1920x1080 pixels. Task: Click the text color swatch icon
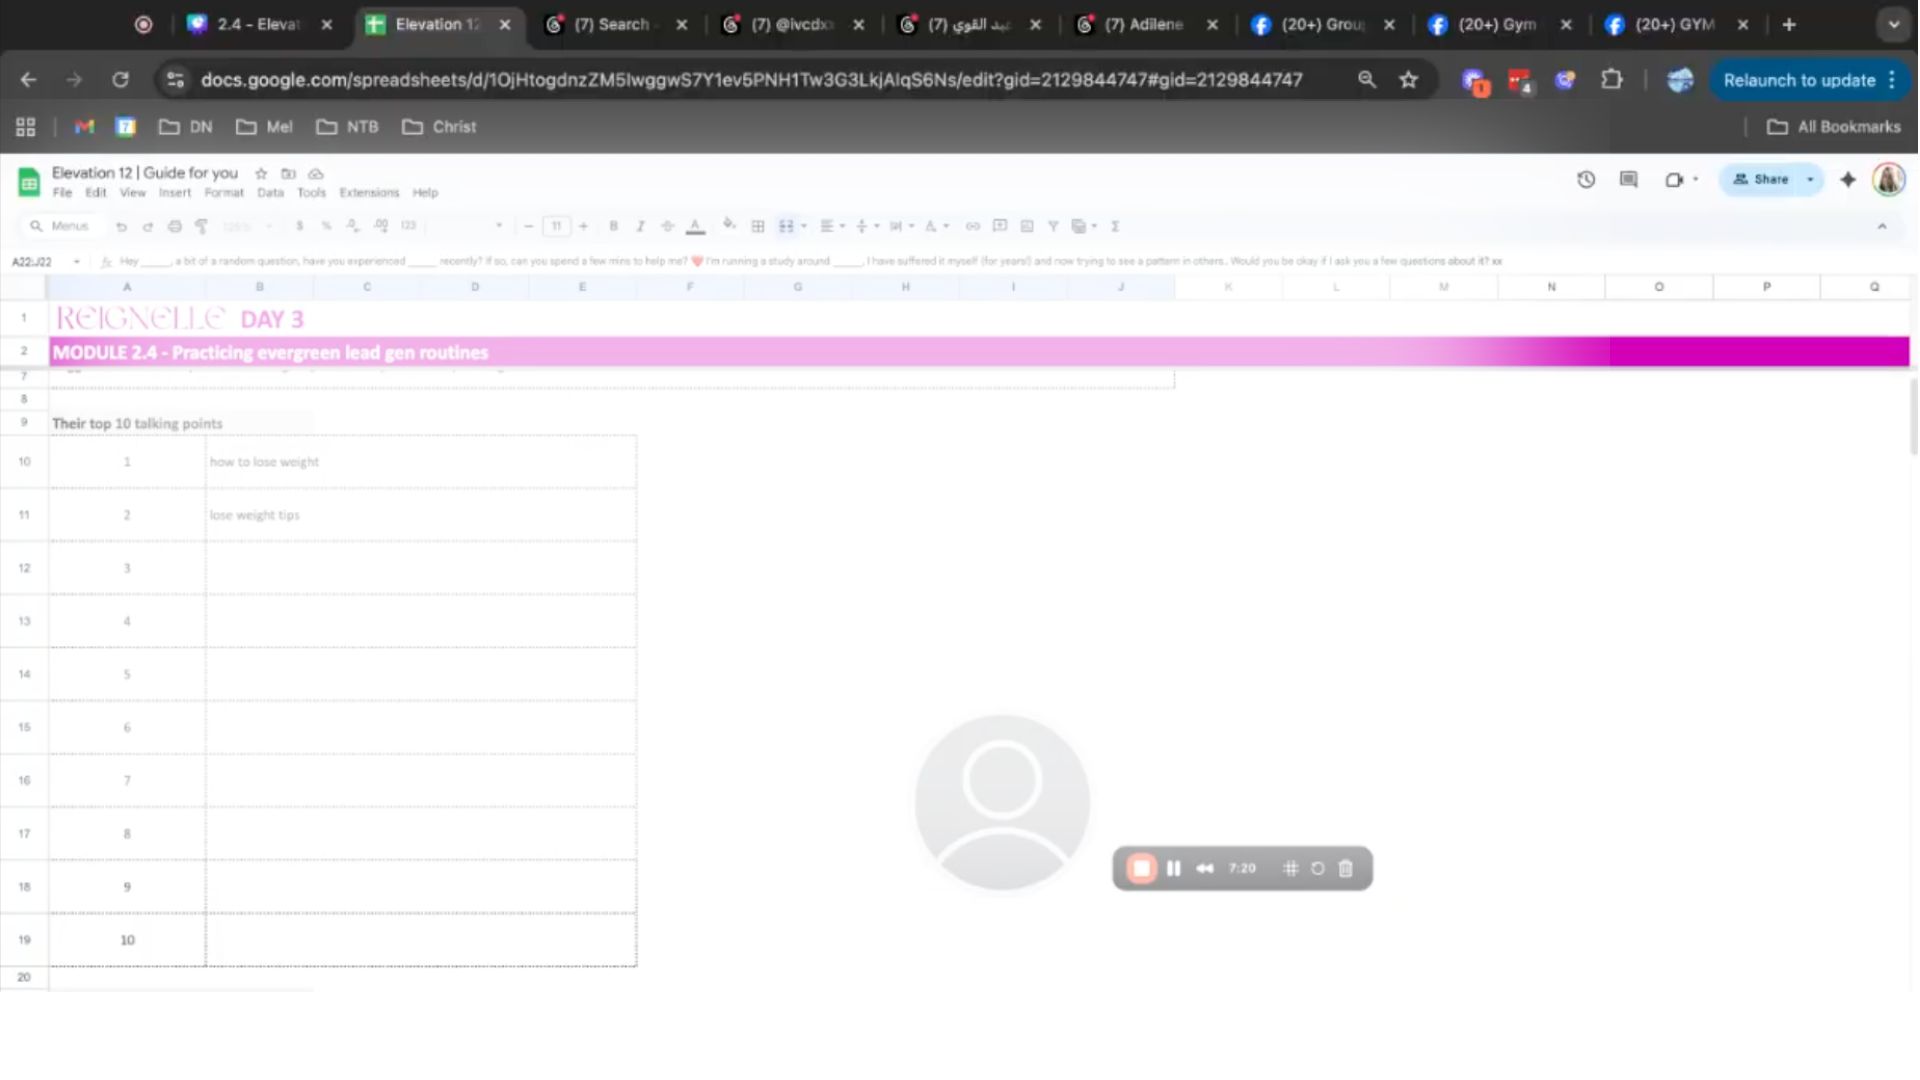(696, 226)
